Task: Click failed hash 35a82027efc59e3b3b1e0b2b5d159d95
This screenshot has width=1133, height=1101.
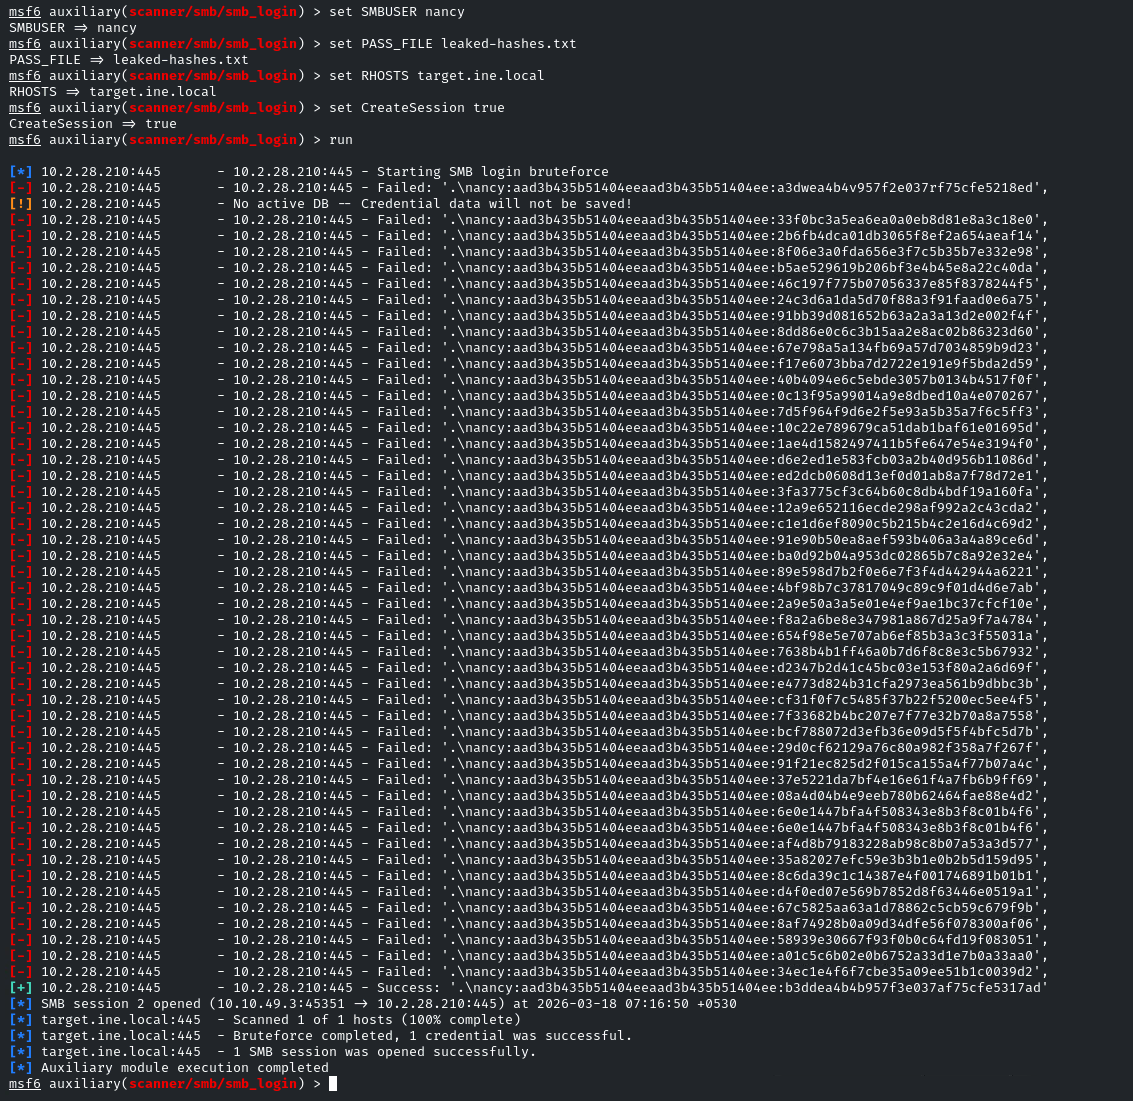Action: click(x=905, y=859)
